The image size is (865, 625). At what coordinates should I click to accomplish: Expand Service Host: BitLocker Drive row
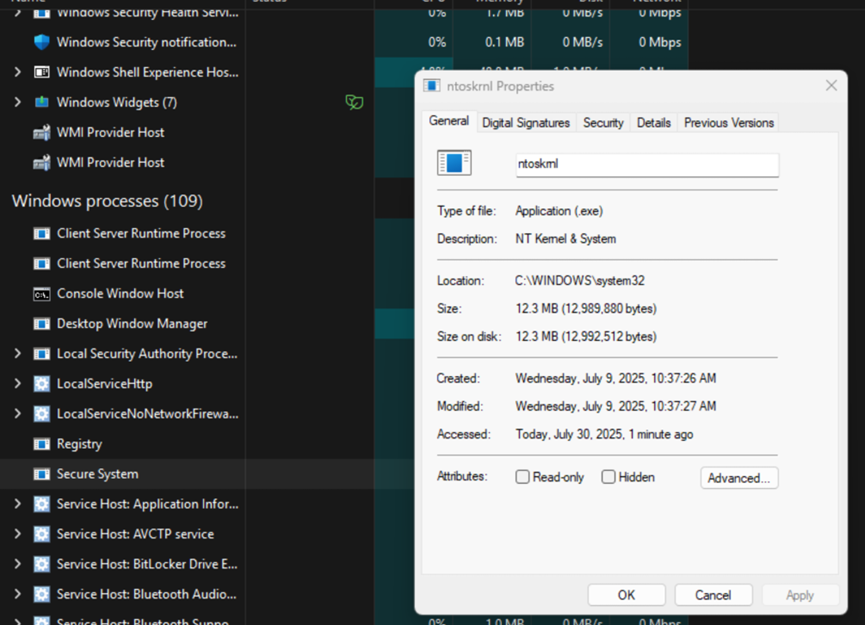pyautogui.click(x=18, y=564)
